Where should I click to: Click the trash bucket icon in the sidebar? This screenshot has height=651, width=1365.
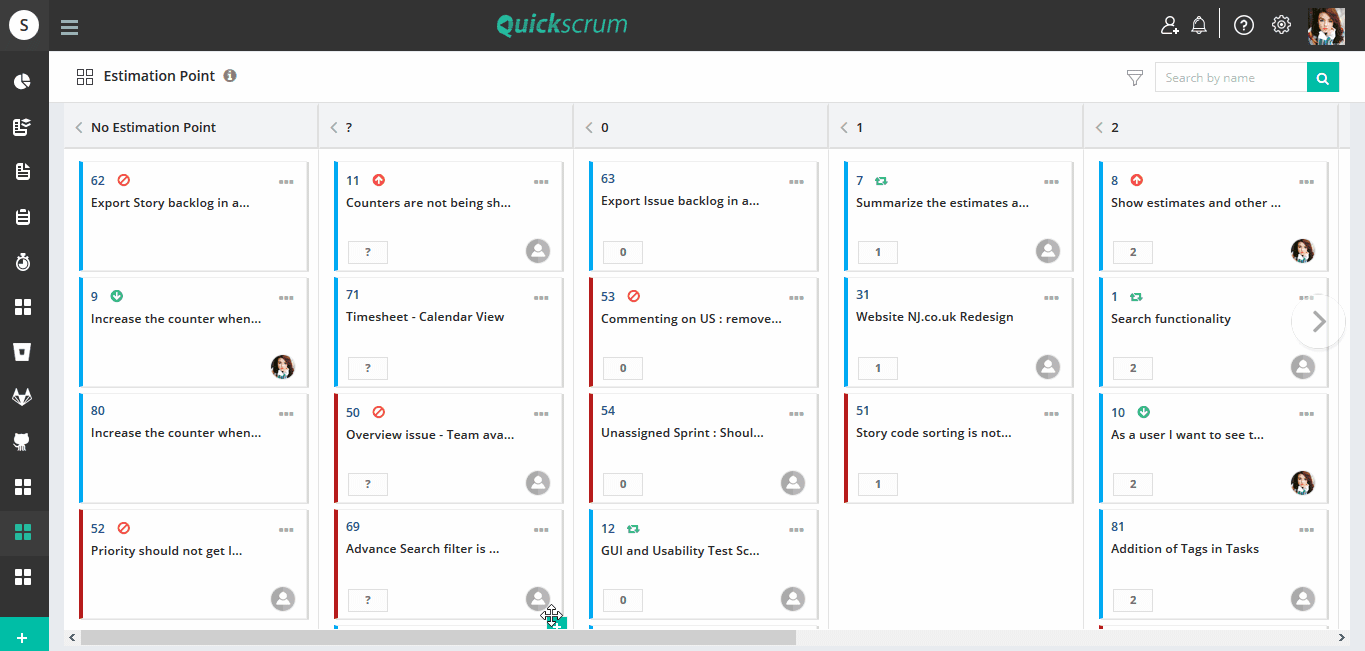(24, 350)
